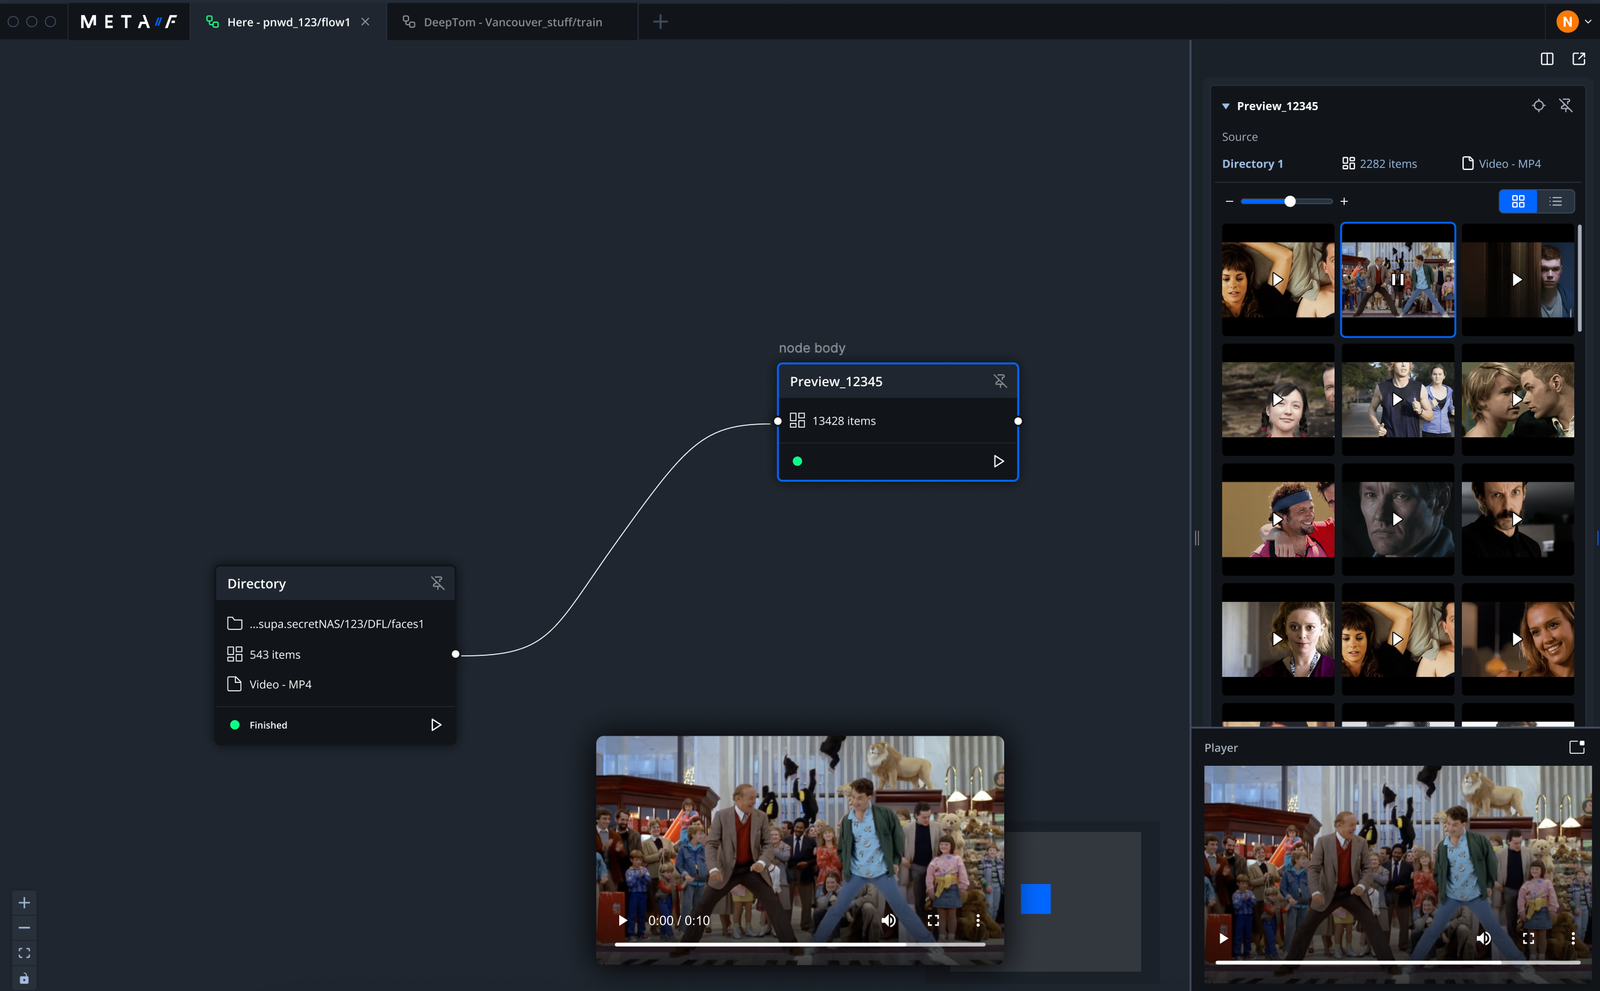
Task: Run the Directory node with its play icon
Action: coord(436,725)
